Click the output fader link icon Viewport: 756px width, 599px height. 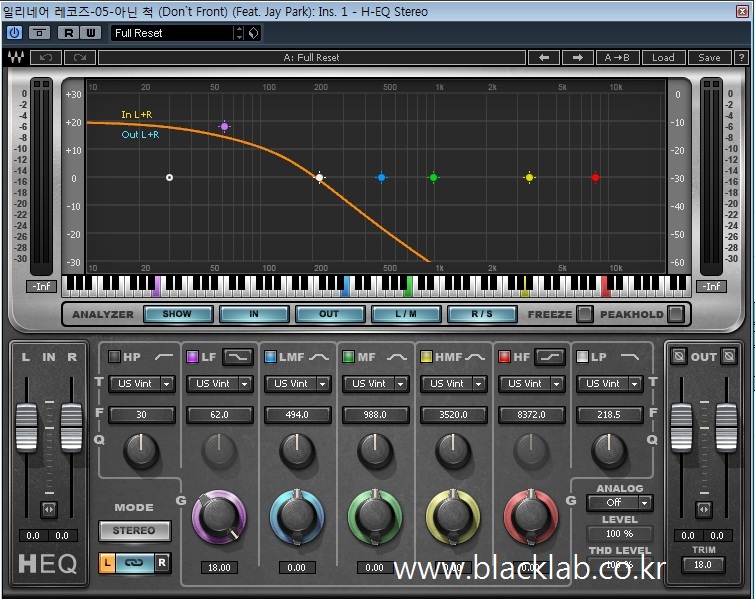tap(704, 509)
